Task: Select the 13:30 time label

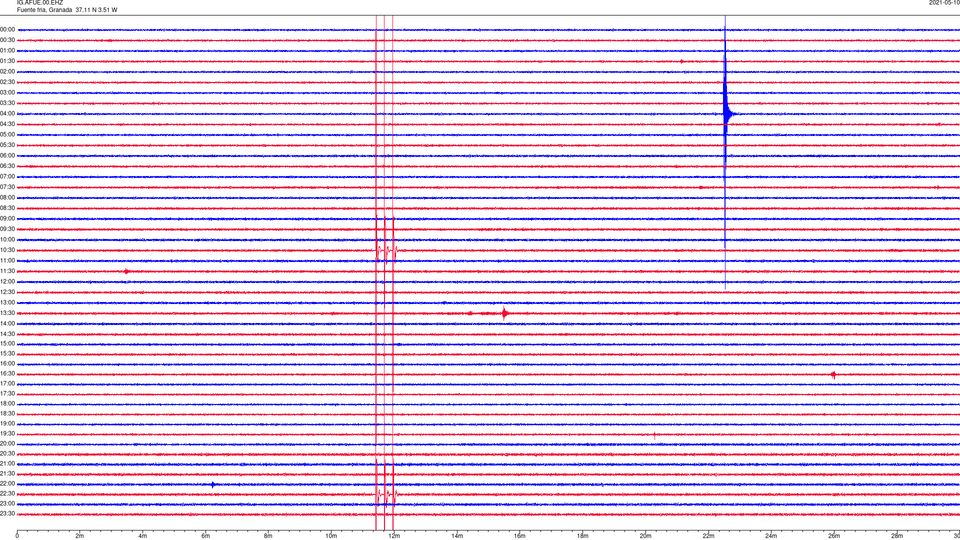Action: pyautogui.click(x=8, y=313)
